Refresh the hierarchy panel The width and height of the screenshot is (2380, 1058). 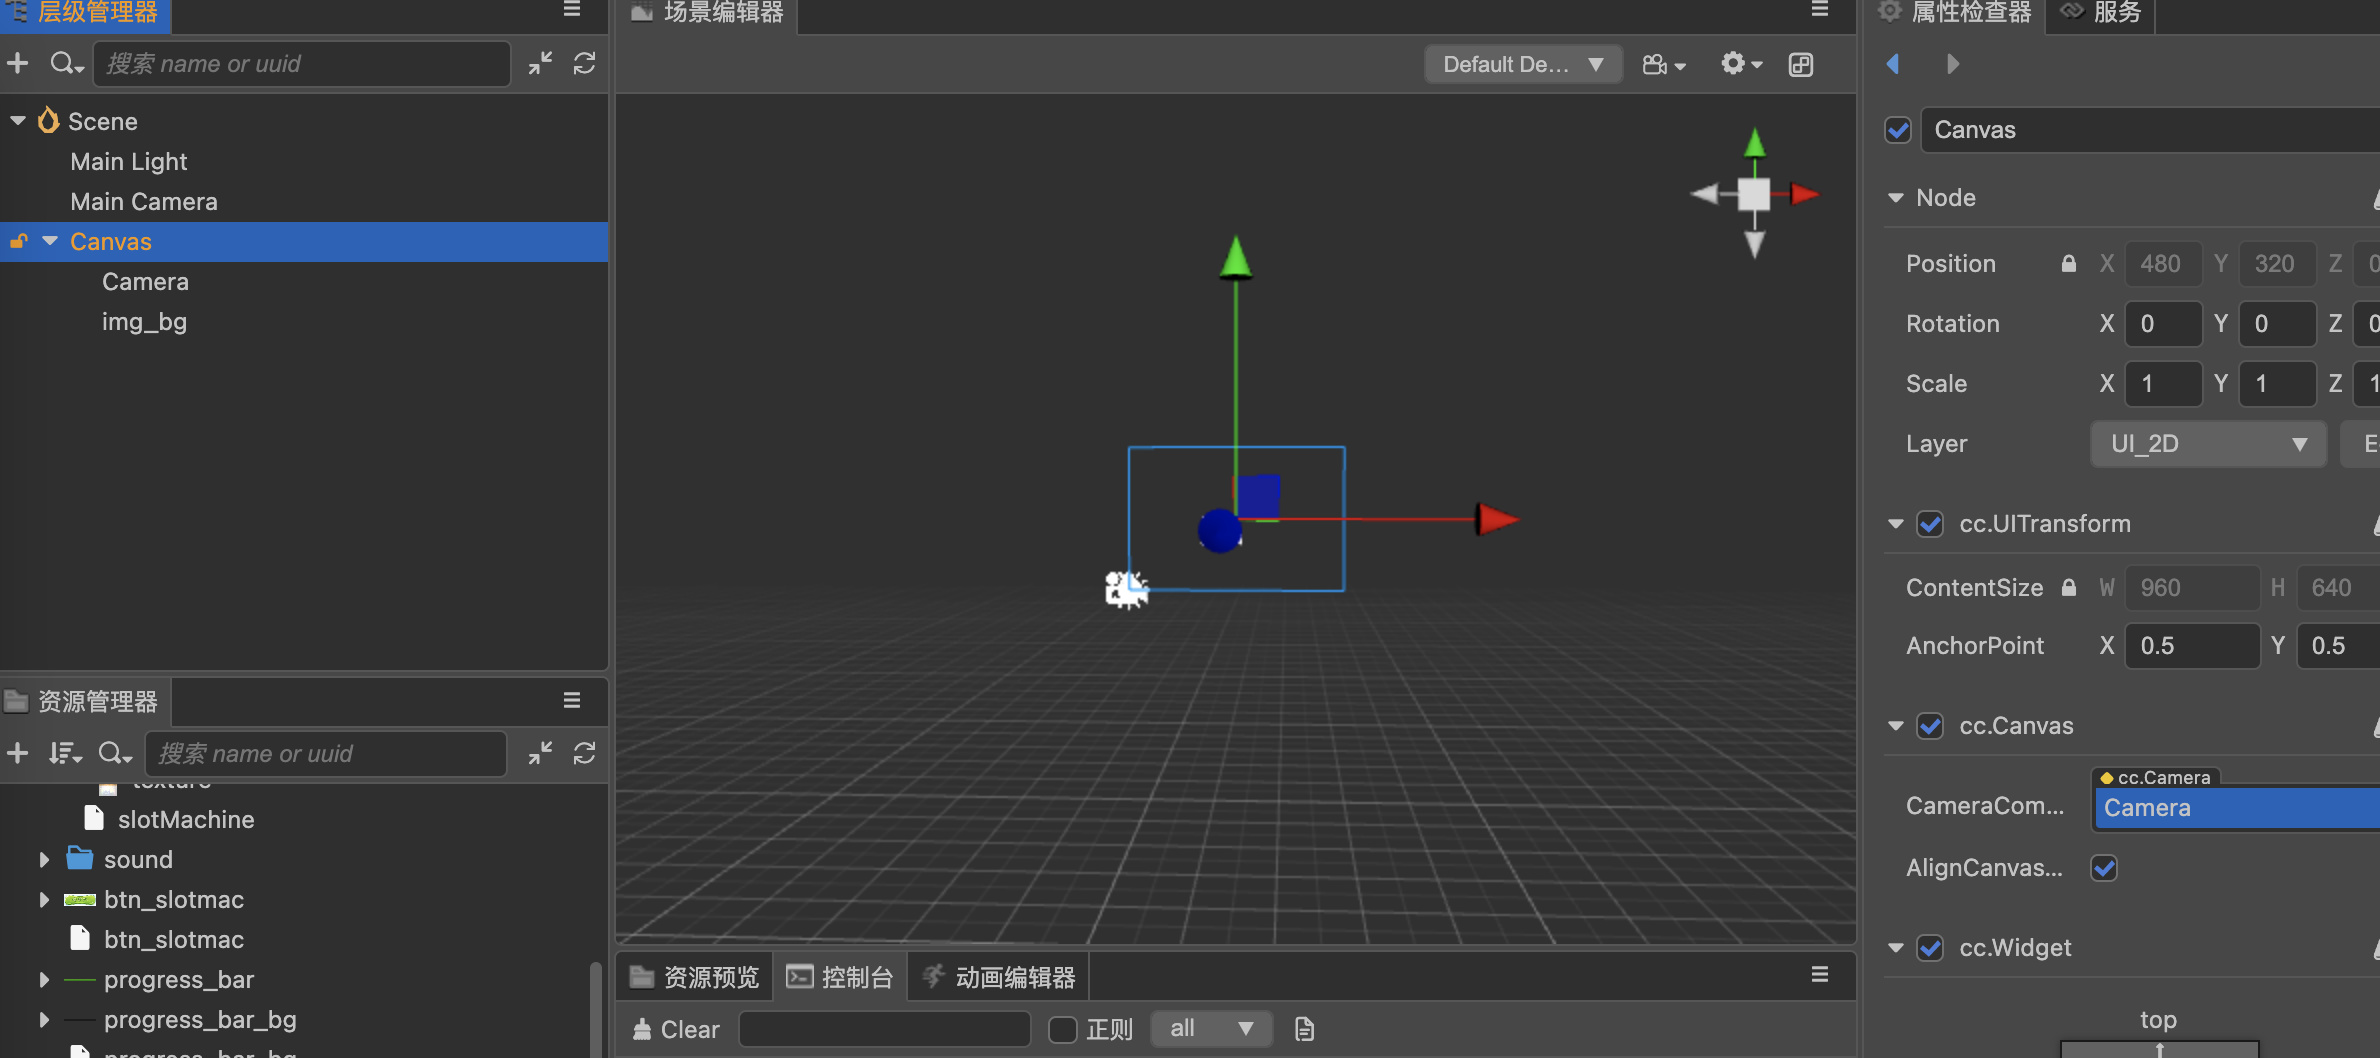[x=585, y=64]
